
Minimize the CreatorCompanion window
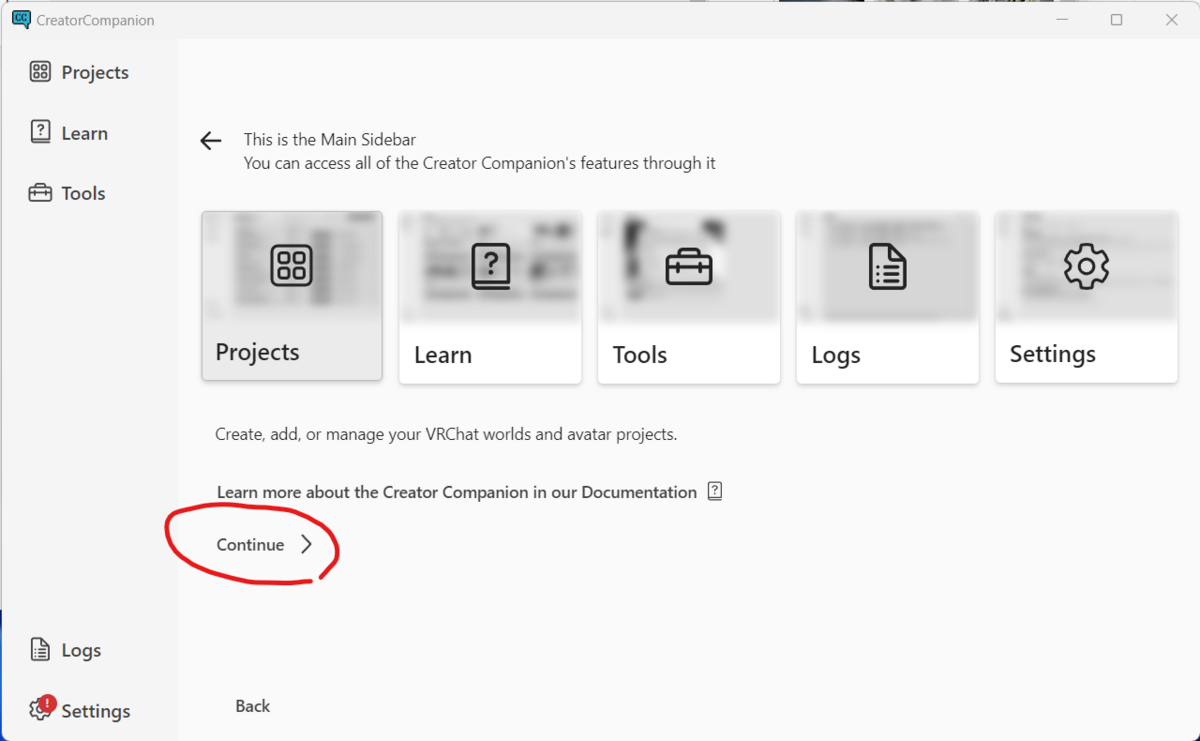1061,20
